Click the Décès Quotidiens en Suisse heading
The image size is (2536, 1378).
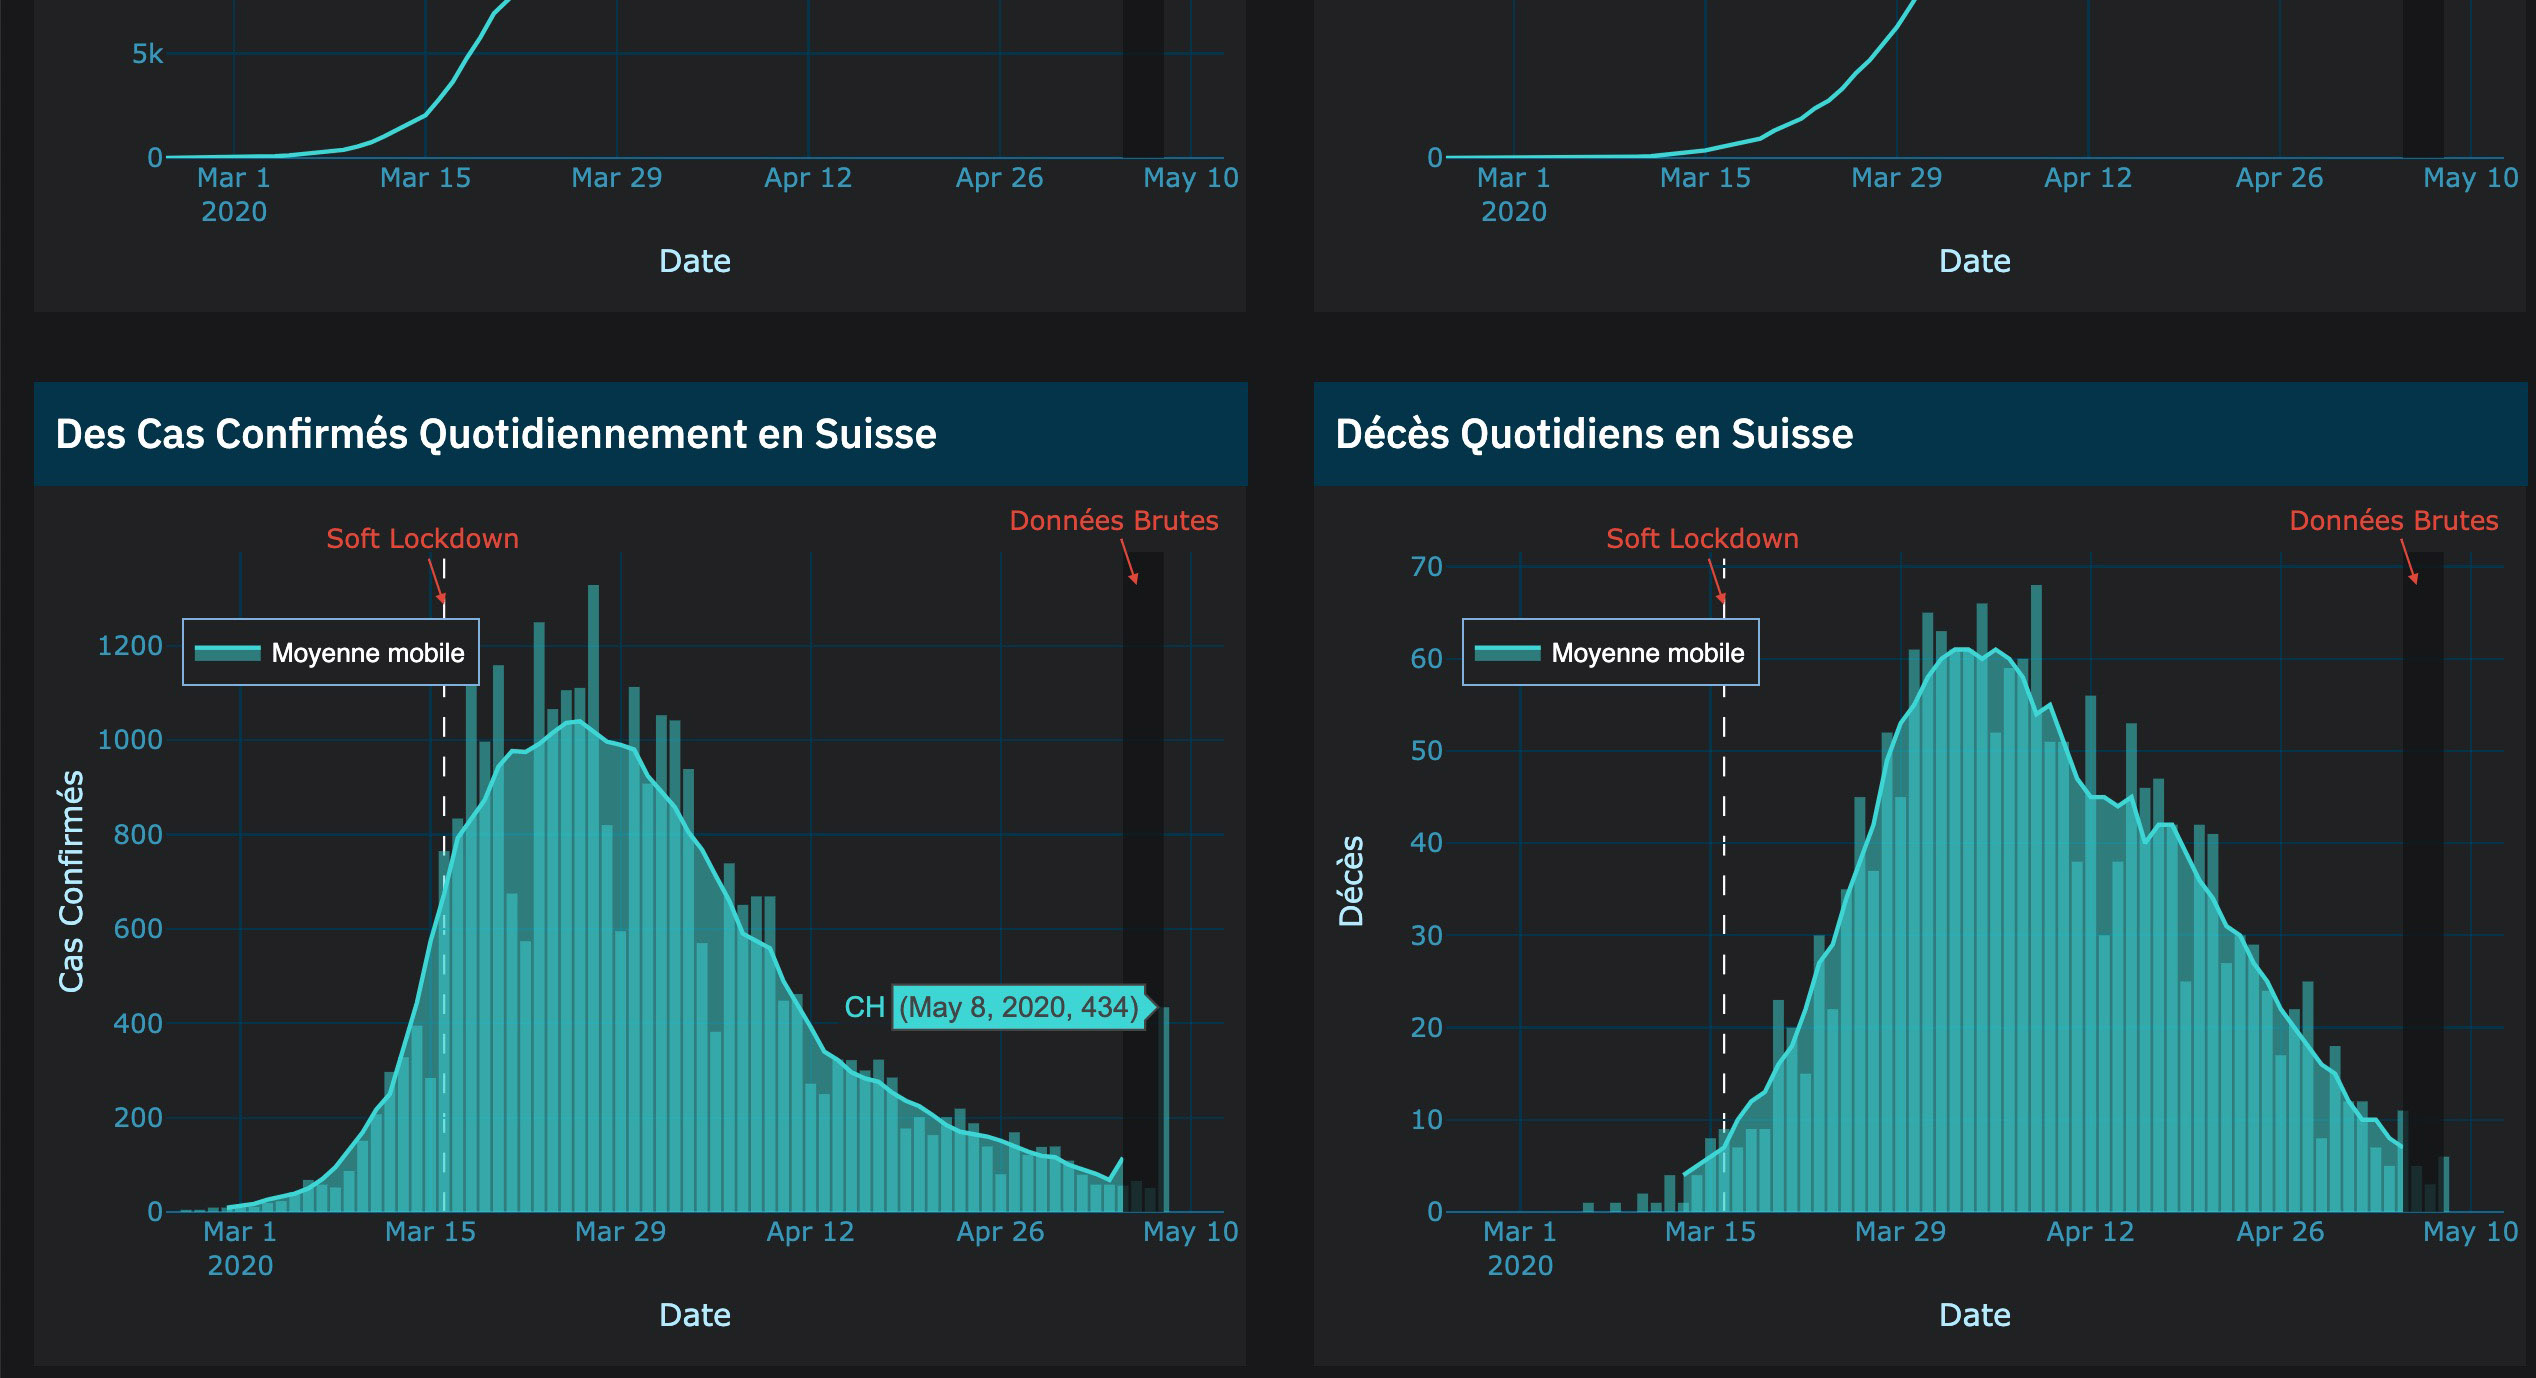pos(1594,434)
